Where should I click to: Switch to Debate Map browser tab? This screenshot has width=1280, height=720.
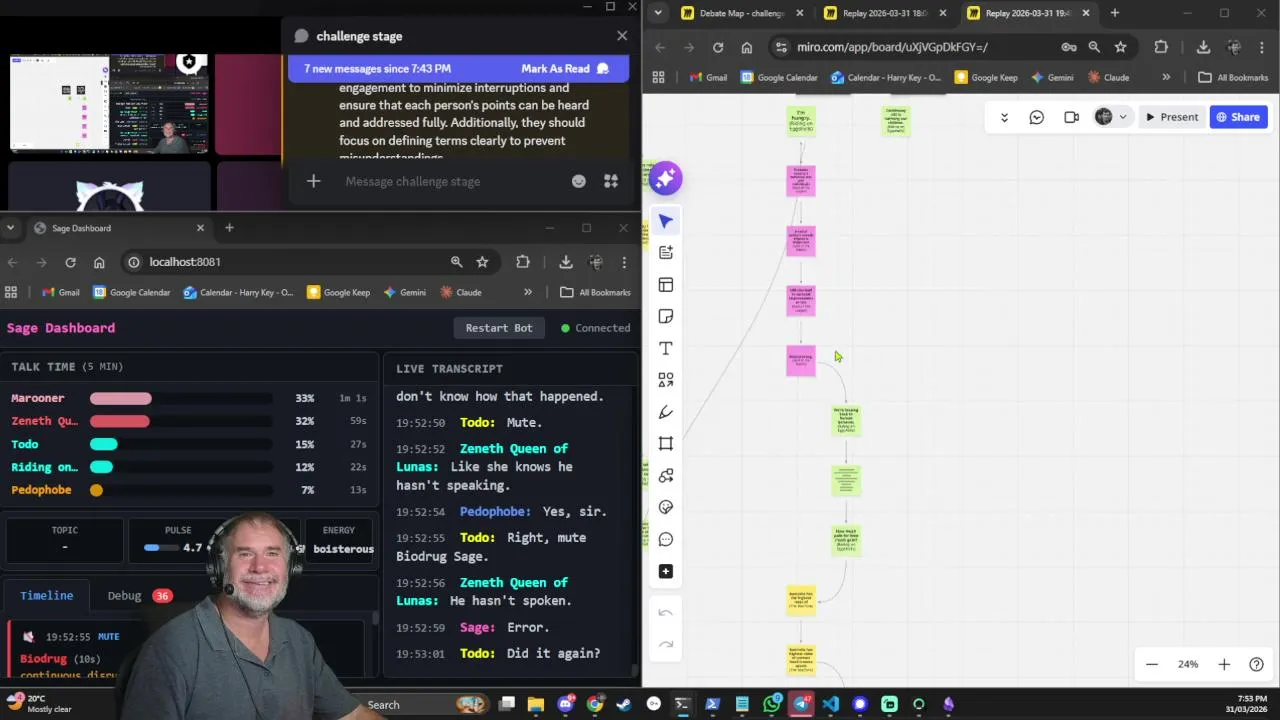pyautogui.click(x=742, y=13)
